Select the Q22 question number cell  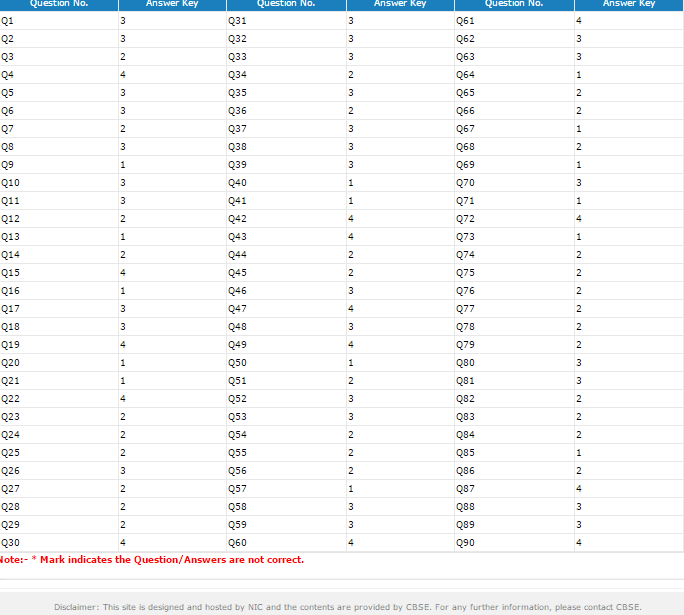[11, 399]
